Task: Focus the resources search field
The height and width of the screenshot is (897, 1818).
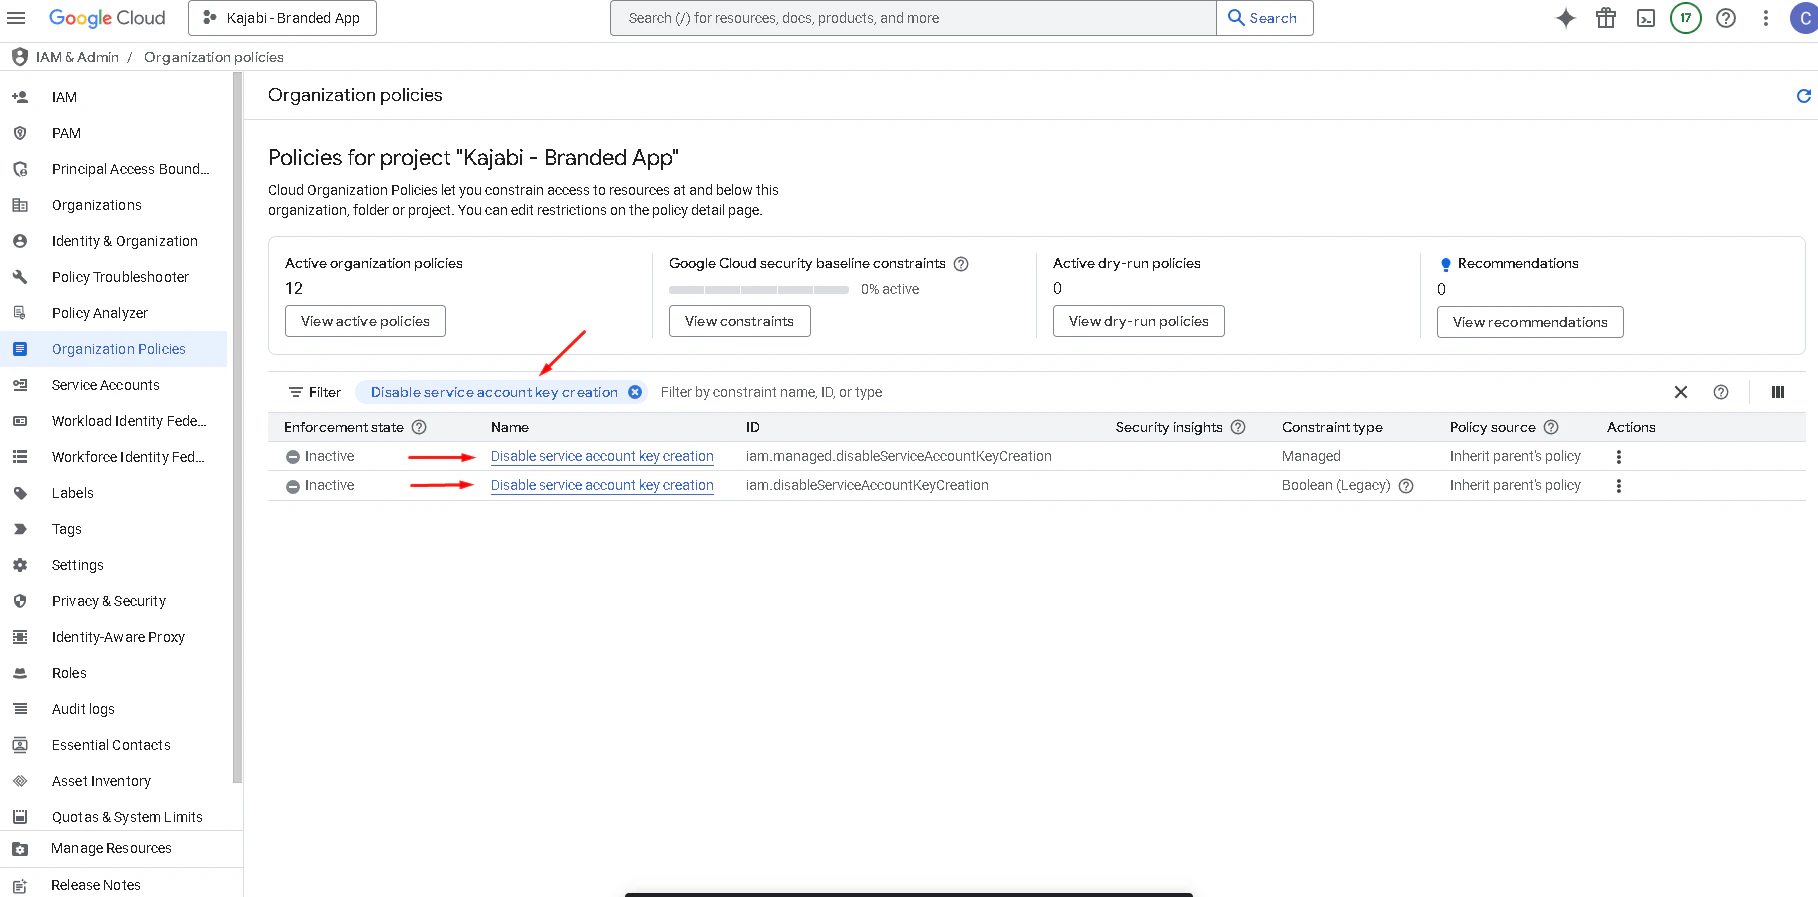Action: click(913, 18)
